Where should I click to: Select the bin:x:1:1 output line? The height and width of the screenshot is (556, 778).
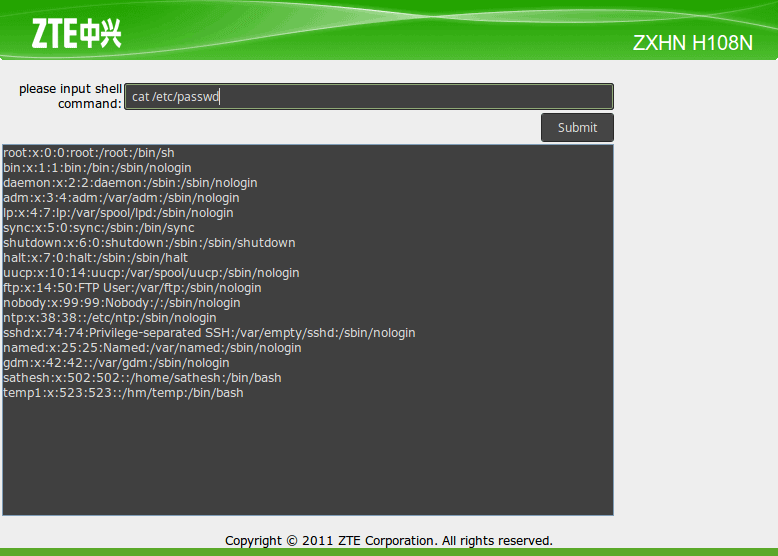coord(97,168)
